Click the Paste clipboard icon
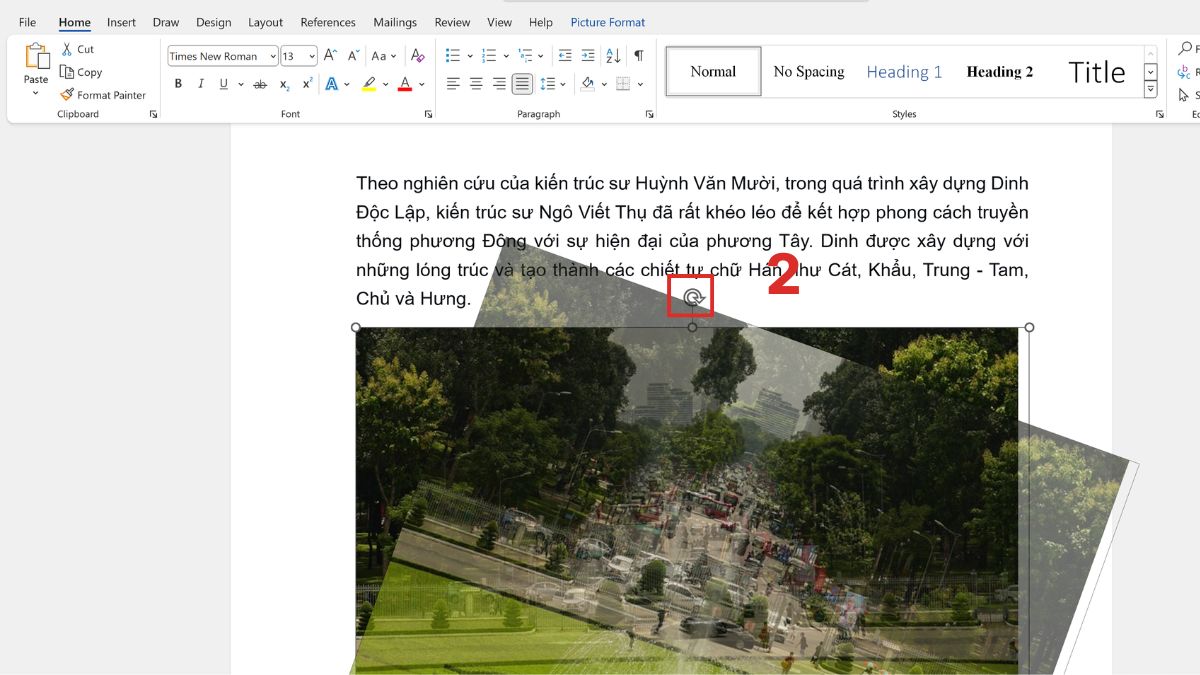The width and height of the screenshot is (1200, 675). click(x=36, y=57)
